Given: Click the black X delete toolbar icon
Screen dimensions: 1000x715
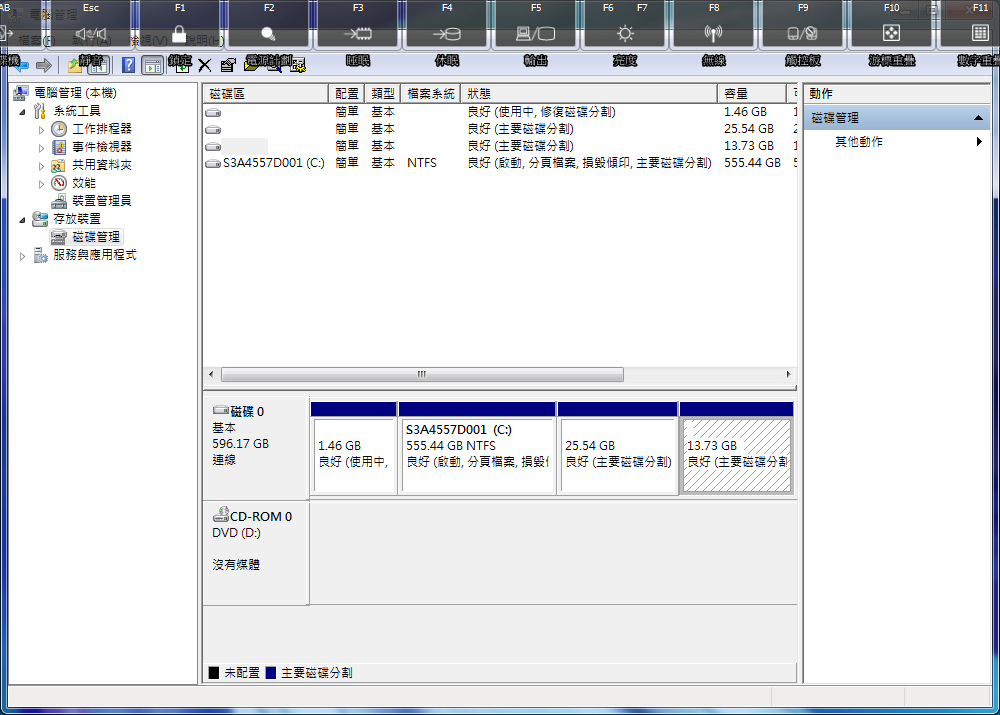Looking at the screenshot, I should tap(205, 65).
